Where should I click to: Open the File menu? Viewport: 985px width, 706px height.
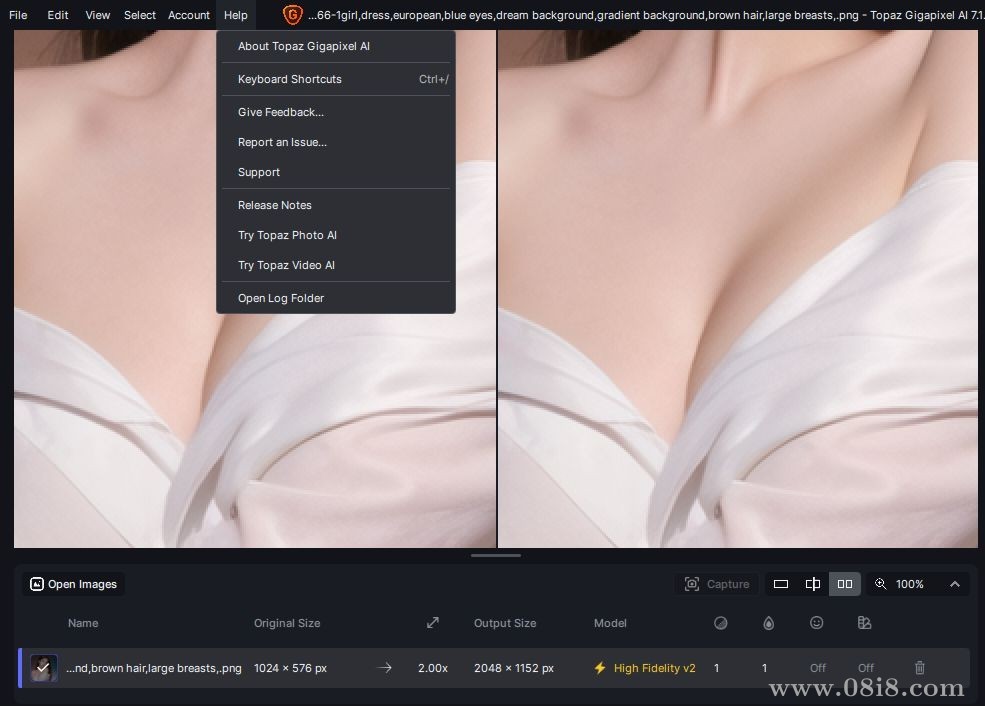click(x=18, y=15)
